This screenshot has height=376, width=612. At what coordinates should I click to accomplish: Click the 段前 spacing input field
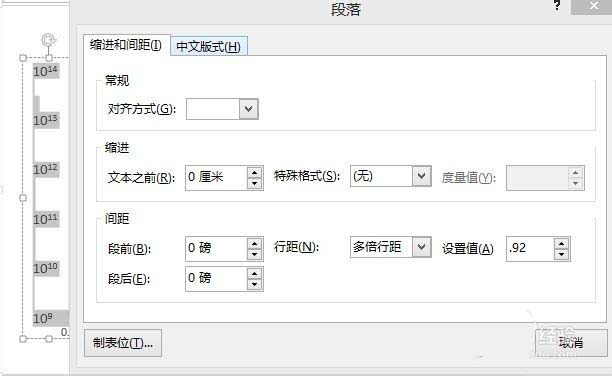click(216, 248)
